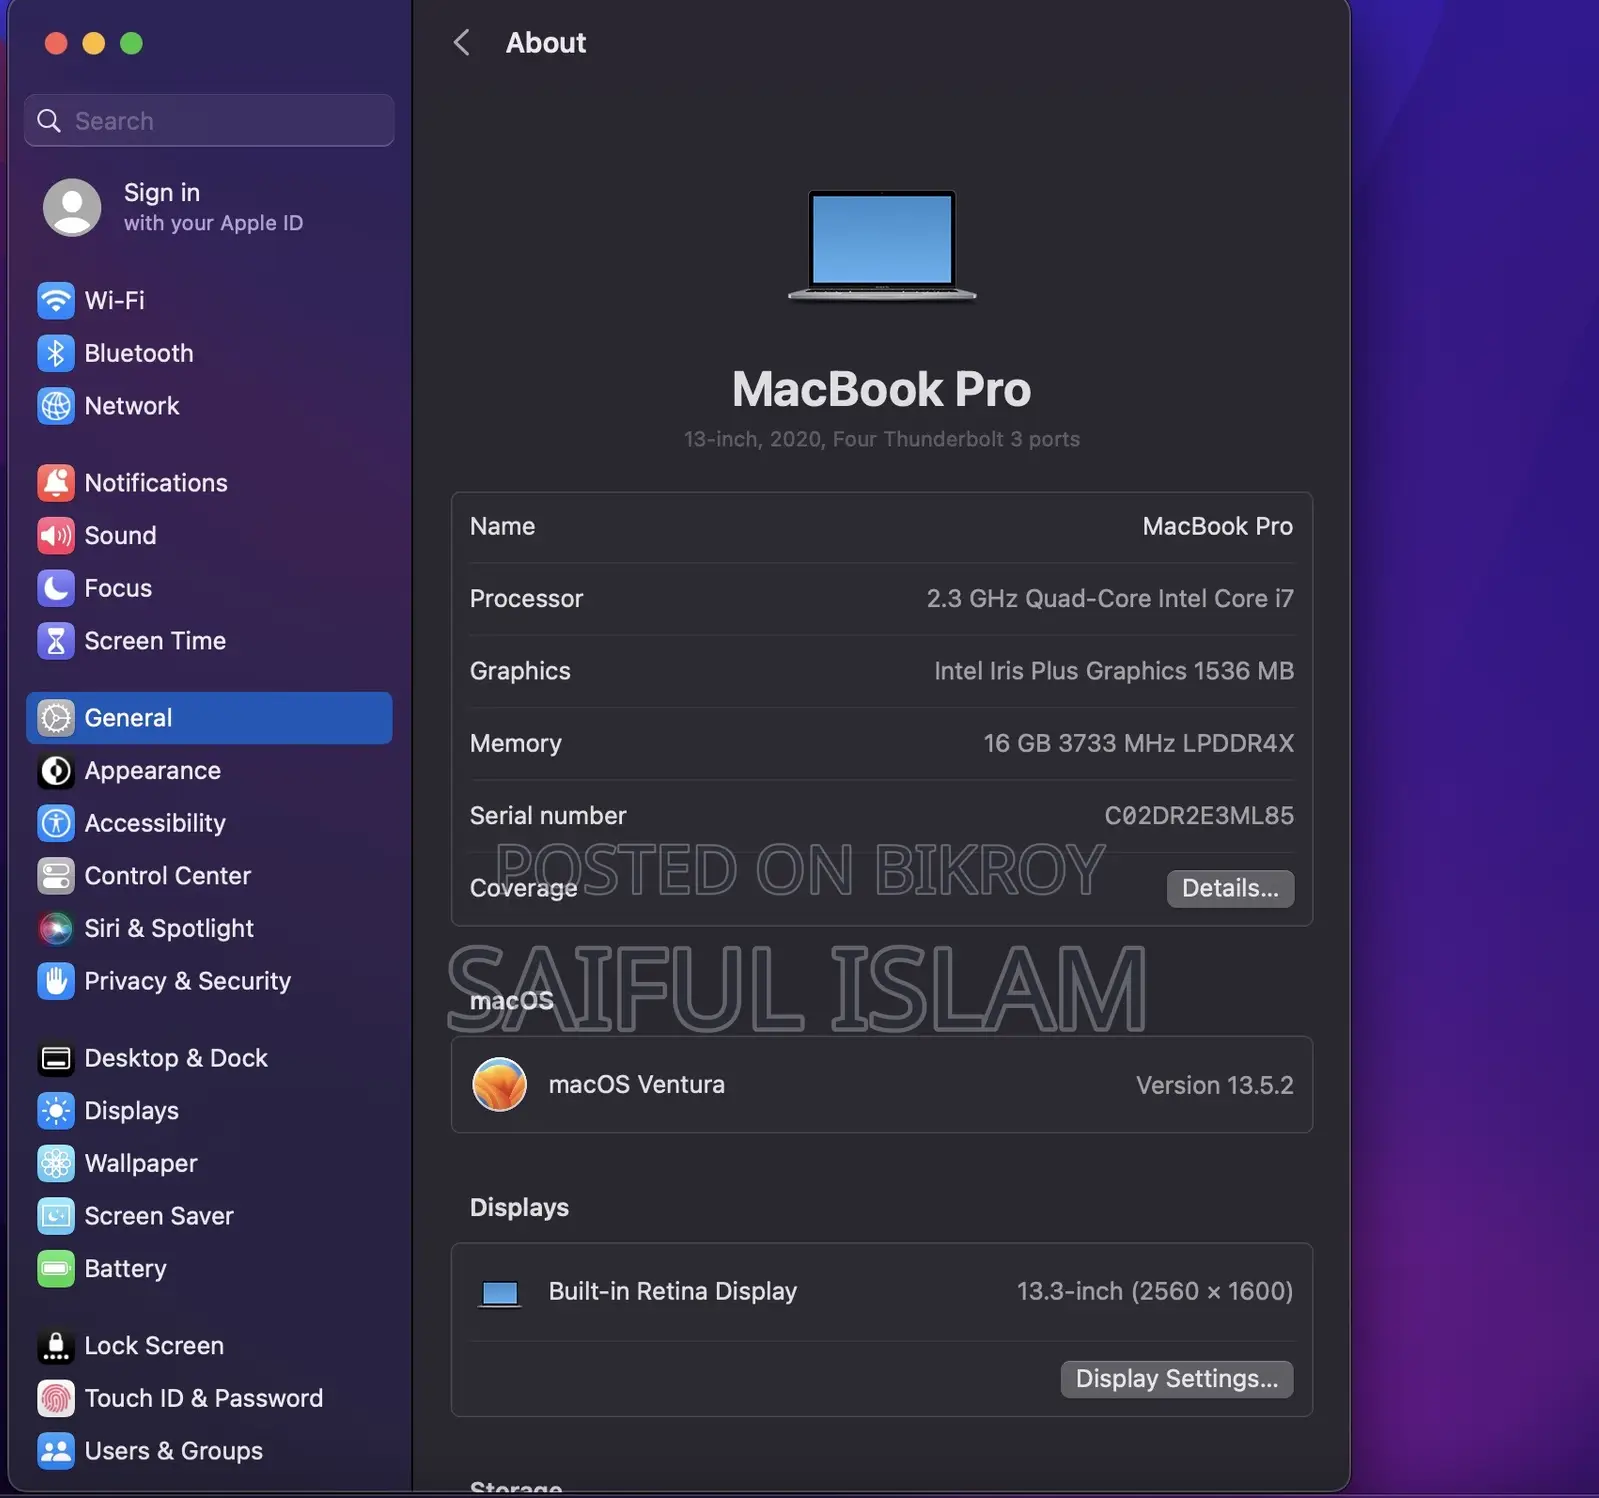Click the Screen Saver icon
This screenshot has height=1498, width=1599.
point(56,1216)
